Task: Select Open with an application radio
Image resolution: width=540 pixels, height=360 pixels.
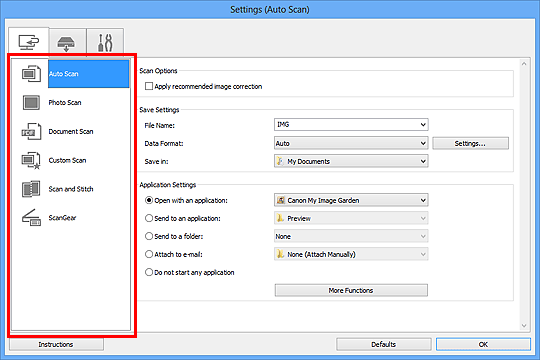Action: click(x=149, y=200)
